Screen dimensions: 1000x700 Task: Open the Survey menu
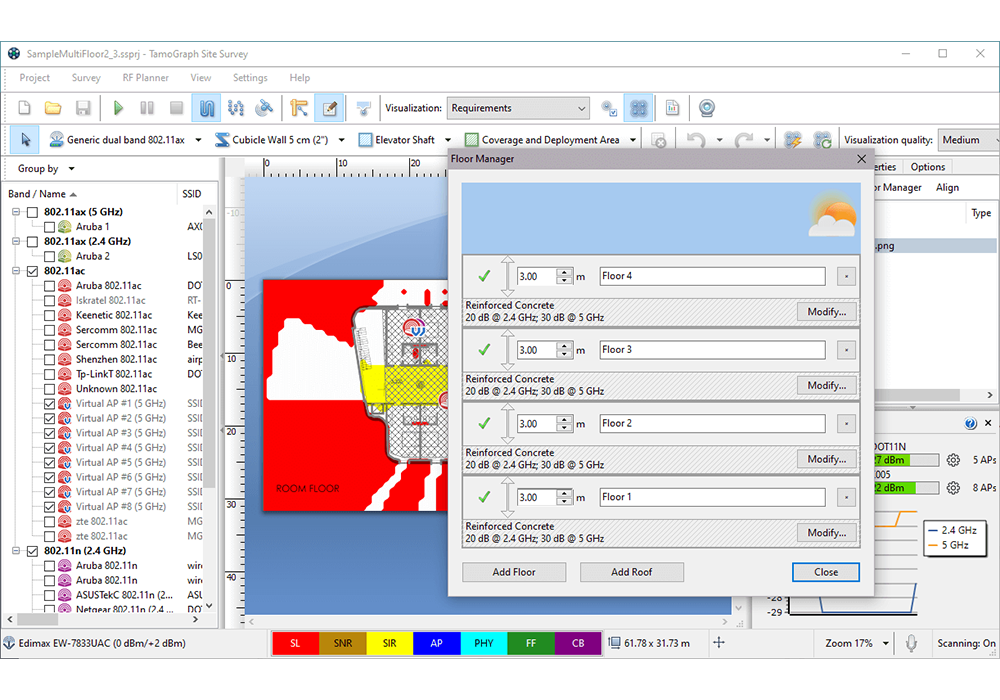coord(86,78)
